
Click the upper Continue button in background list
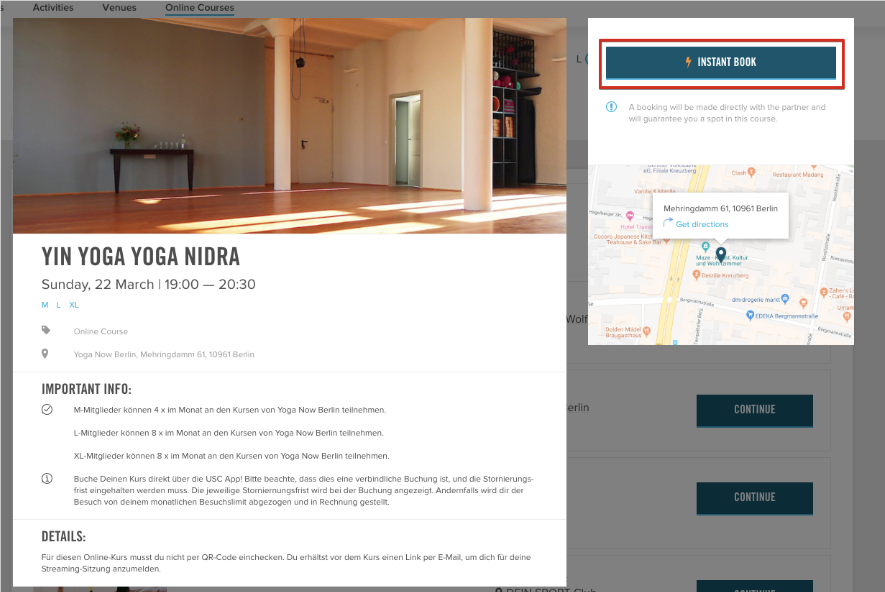coord(755,410)
